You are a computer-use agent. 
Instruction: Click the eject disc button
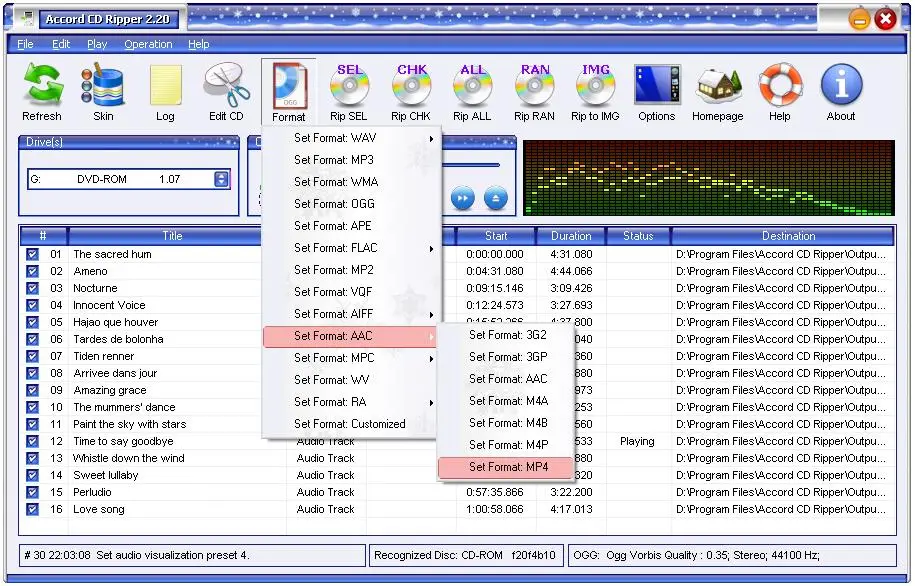pyautogui.click(x=496, y=198)
